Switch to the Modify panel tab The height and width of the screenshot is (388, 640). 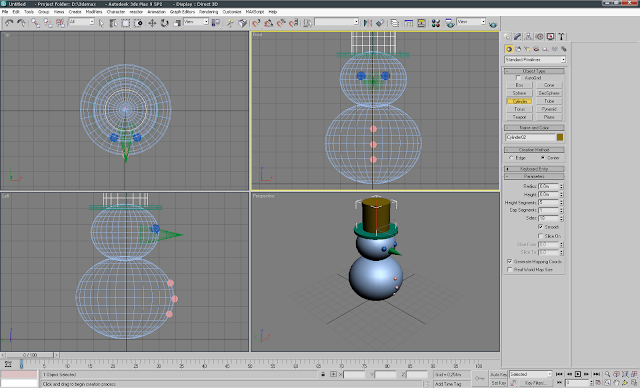tap(517, 36)
